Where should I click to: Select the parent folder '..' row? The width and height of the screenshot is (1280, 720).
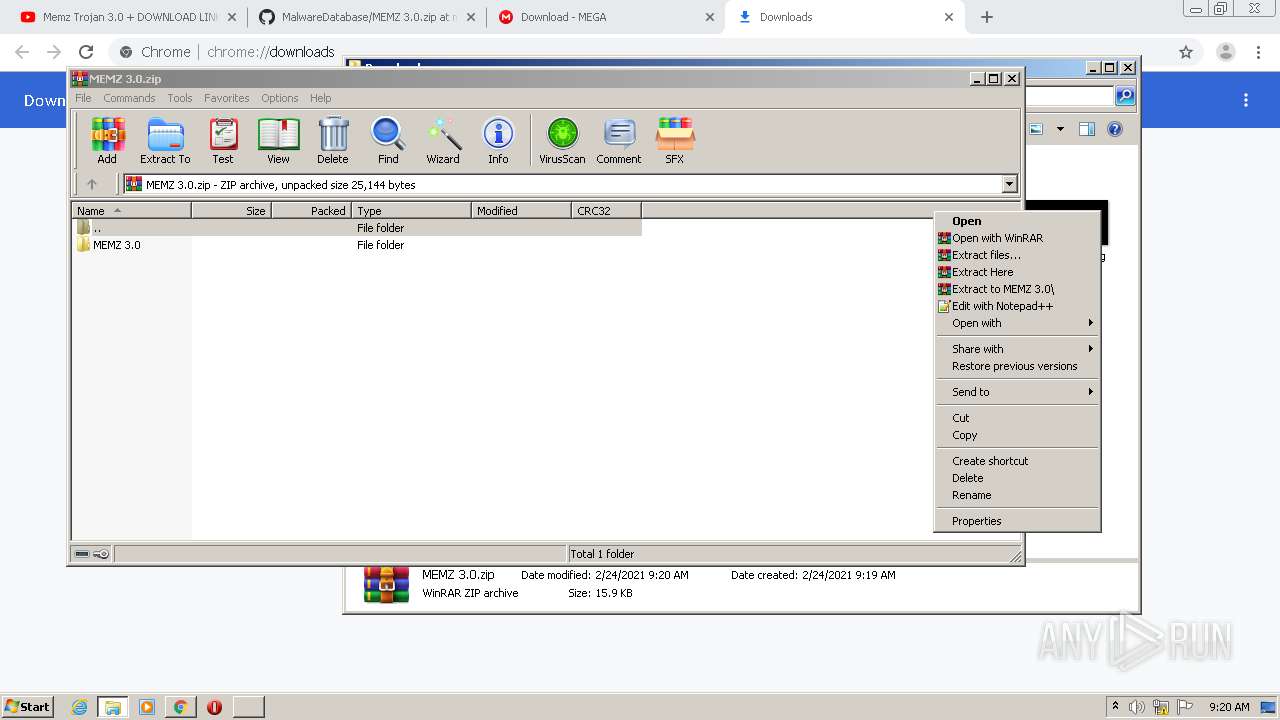point(357,228)
